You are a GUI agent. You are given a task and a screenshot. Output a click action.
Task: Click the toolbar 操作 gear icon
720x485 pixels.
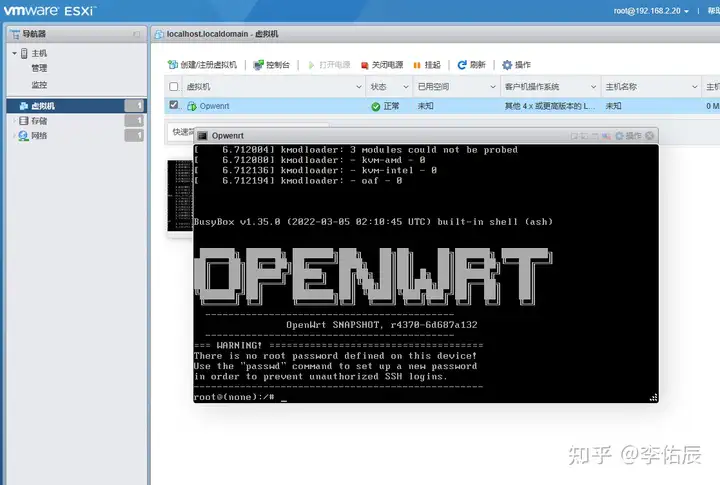coord(507,65)
